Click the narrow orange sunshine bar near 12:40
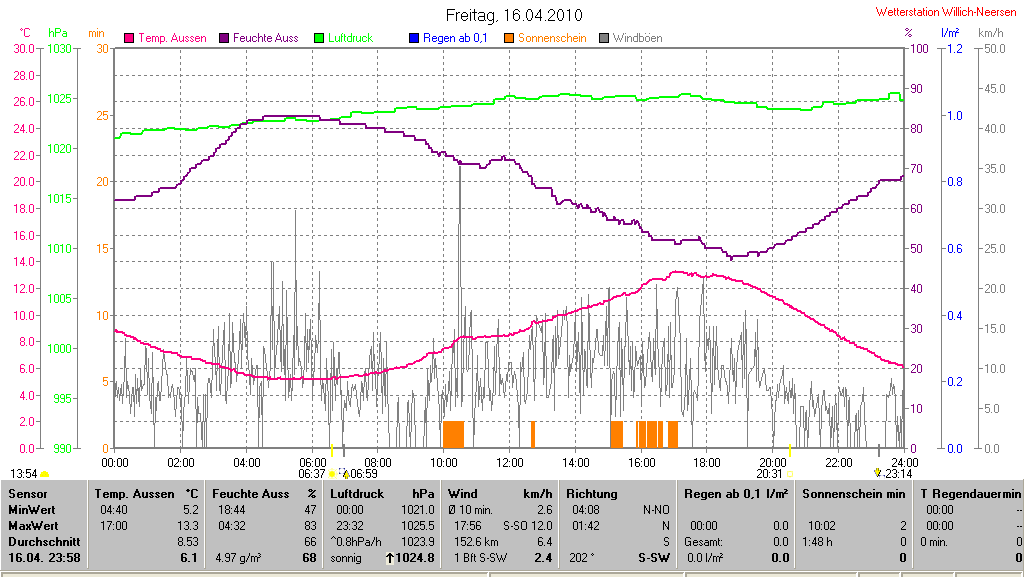 click(533, 435)
